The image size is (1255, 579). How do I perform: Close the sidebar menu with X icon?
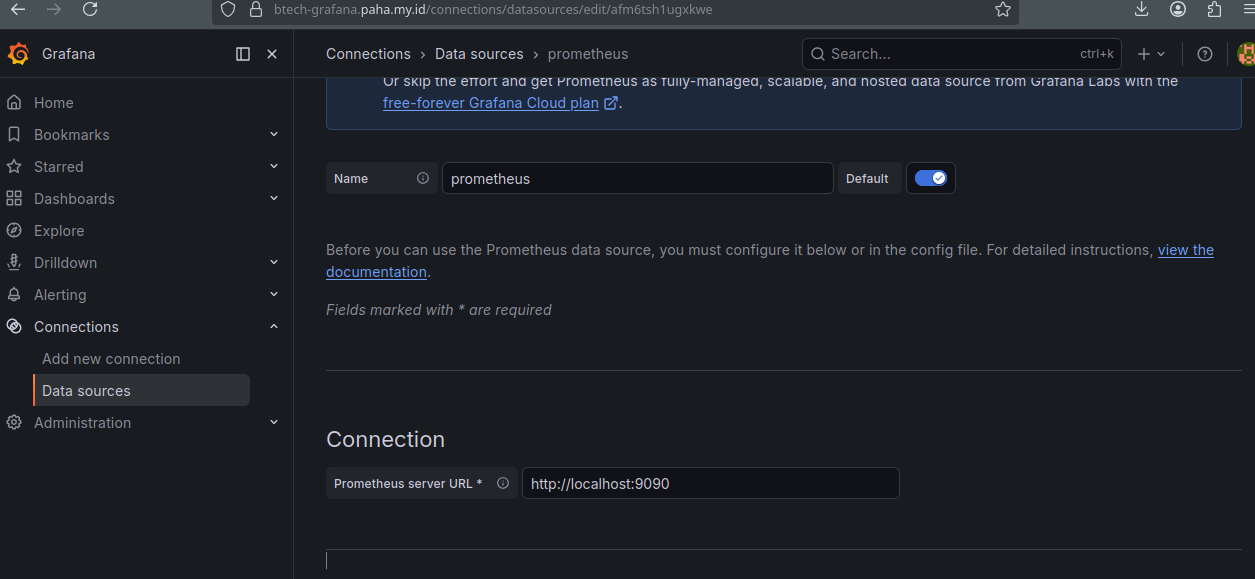point(272,54)
